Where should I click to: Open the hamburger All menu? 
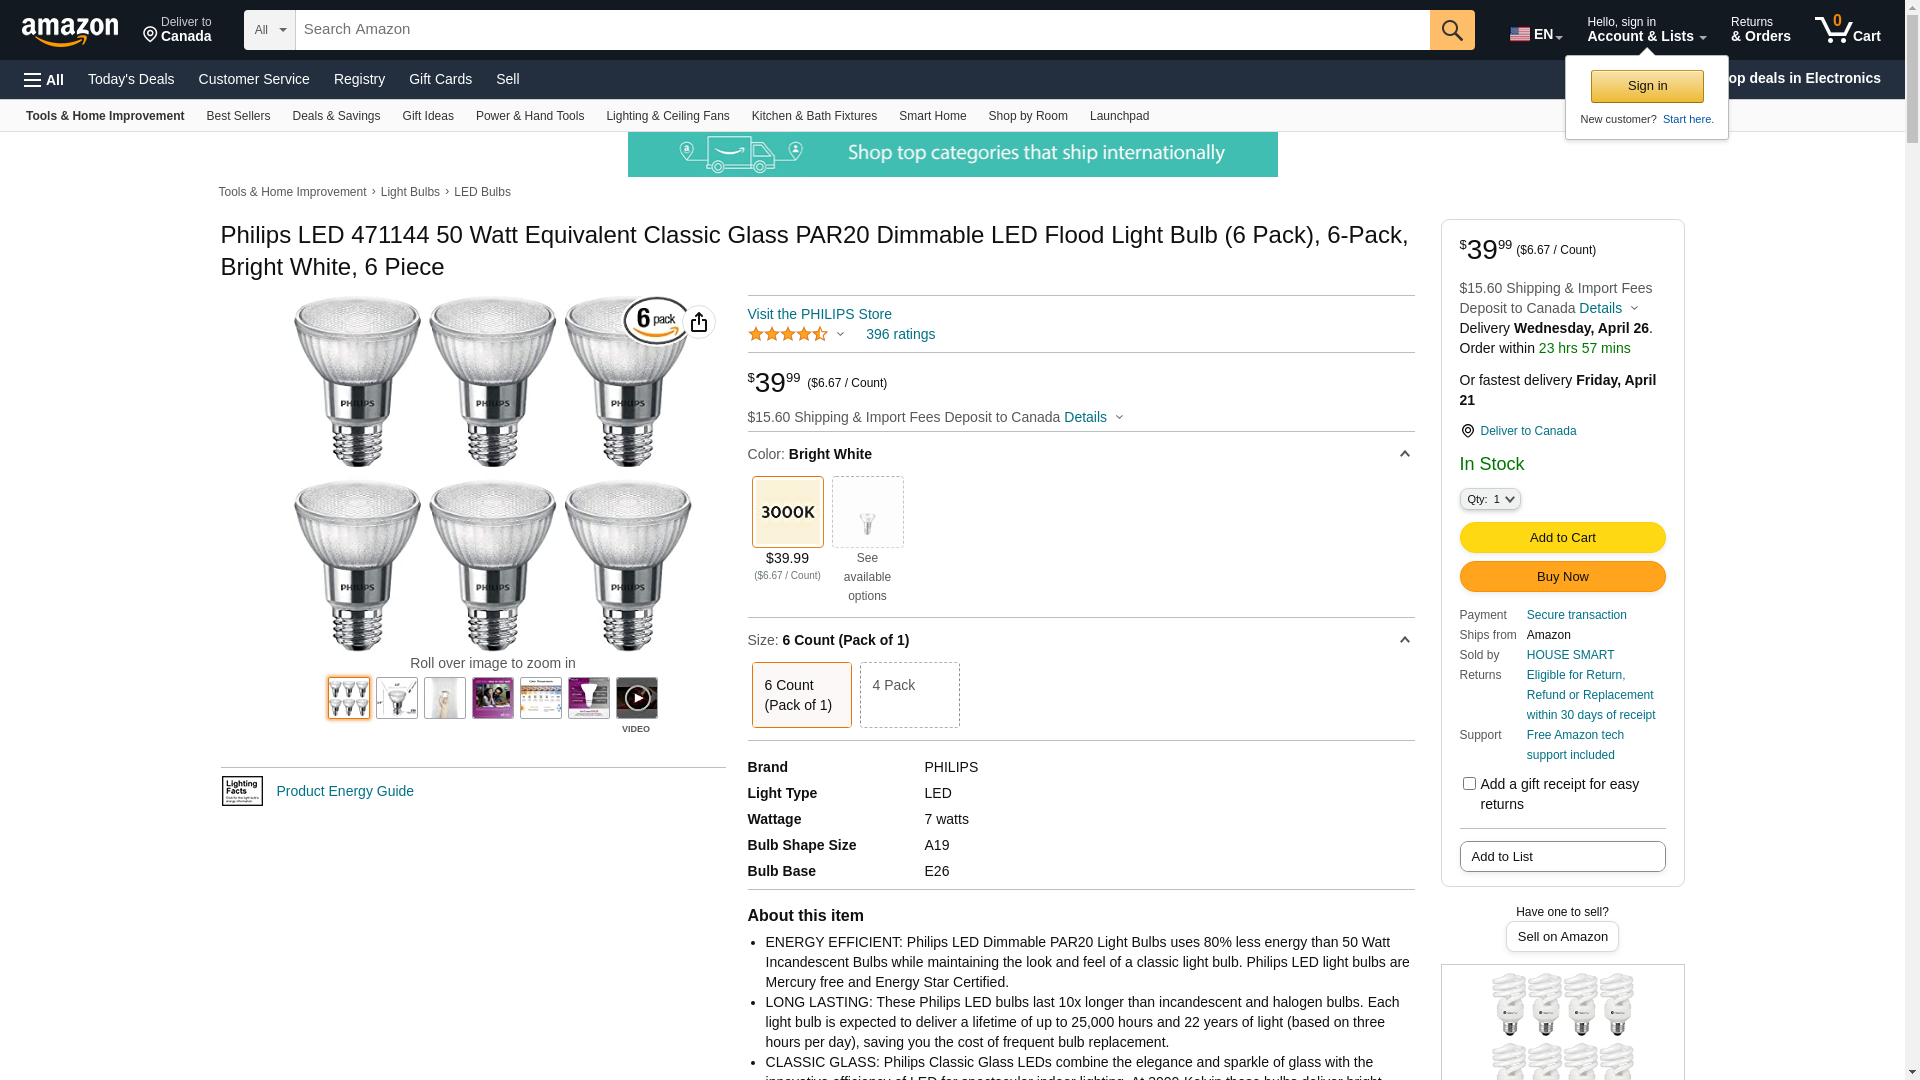[44, 80]
